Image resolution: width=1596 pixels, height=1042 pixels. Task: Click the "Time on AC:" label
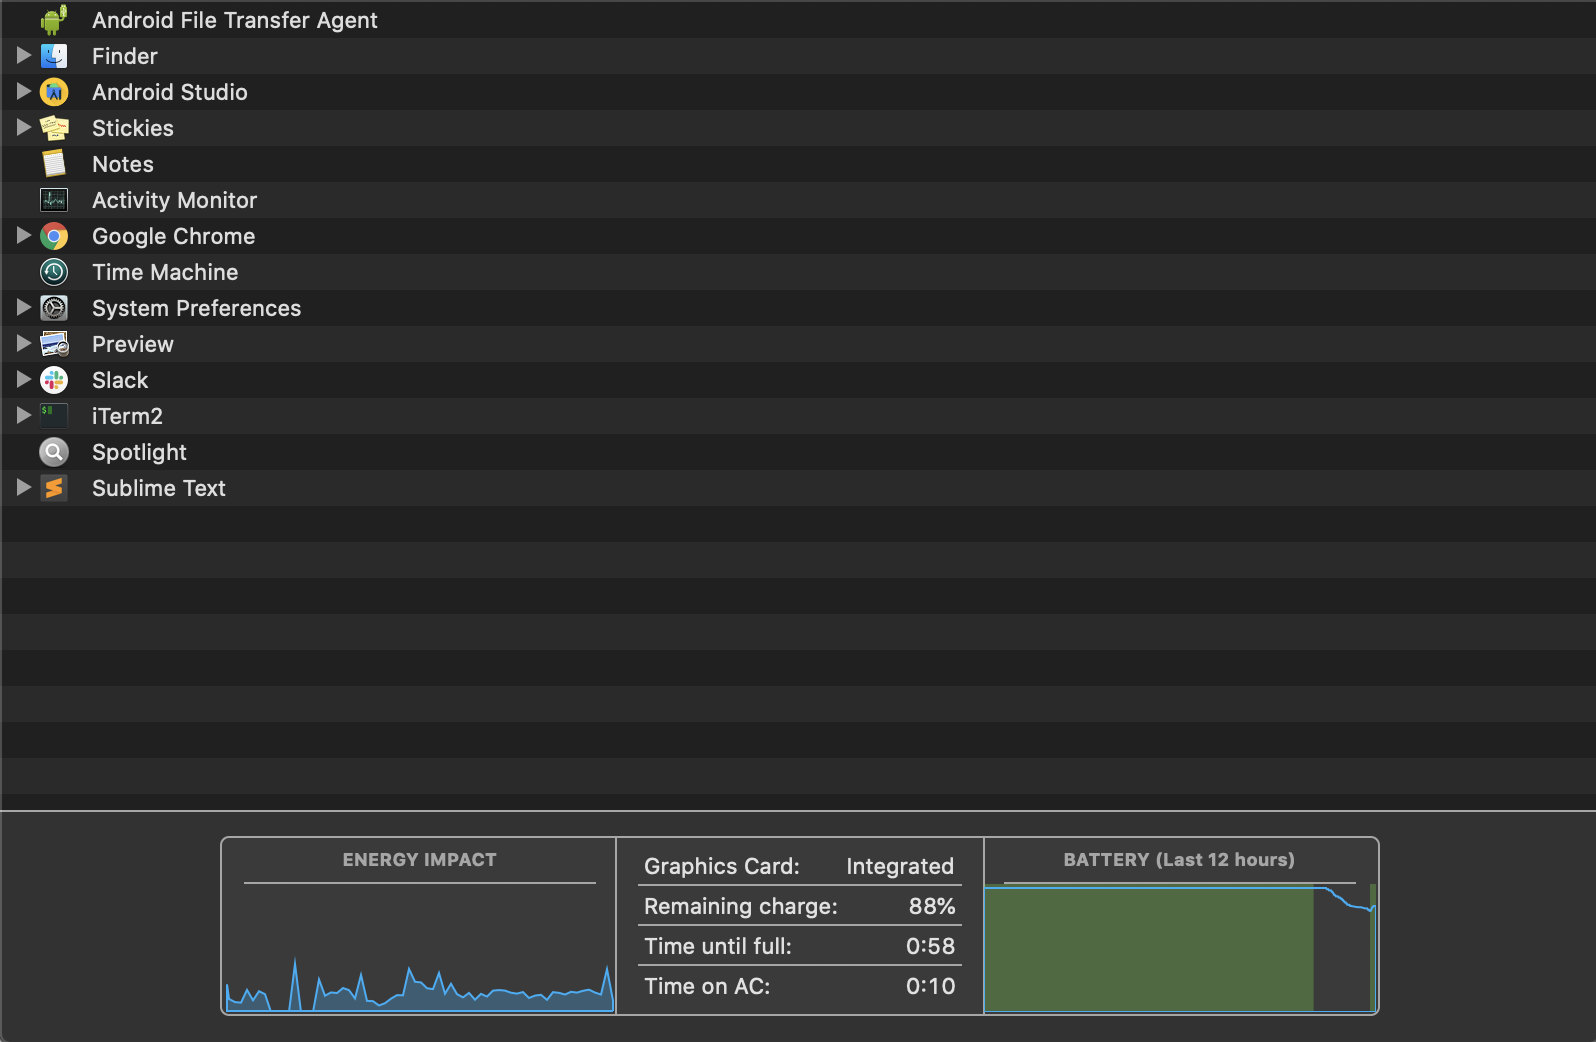coord(707,986)
